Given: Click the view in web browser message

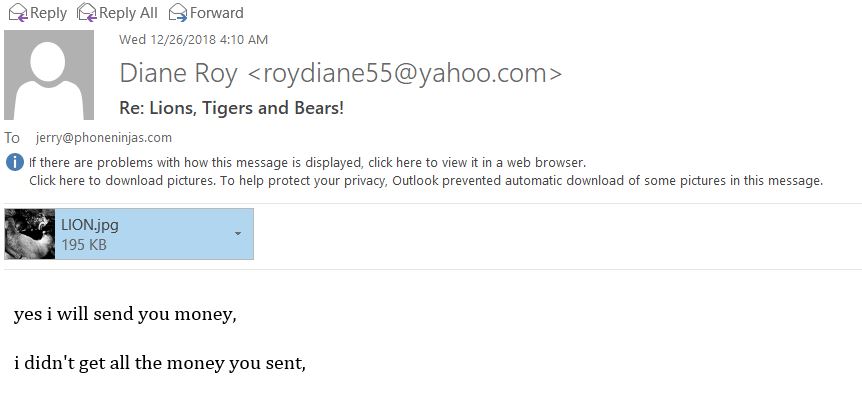Looking at the screenshot, I should pos(307,163).
